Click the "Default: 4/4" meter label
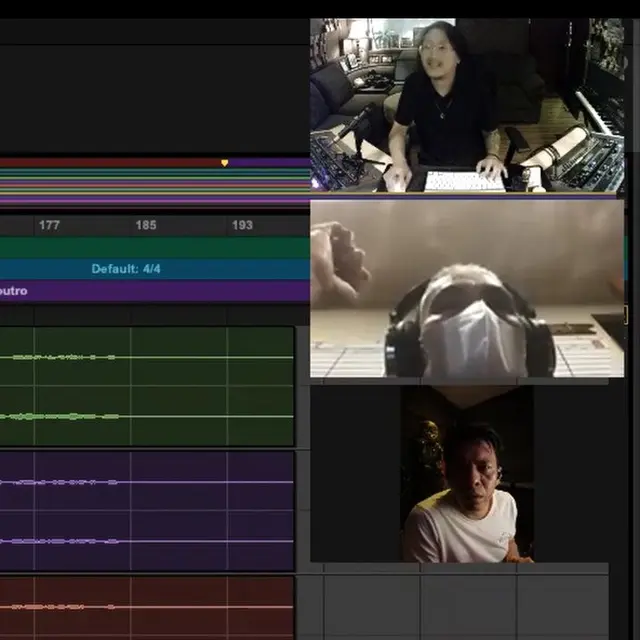The width and height of the screenshot is (640, 640). coord(126,269)
